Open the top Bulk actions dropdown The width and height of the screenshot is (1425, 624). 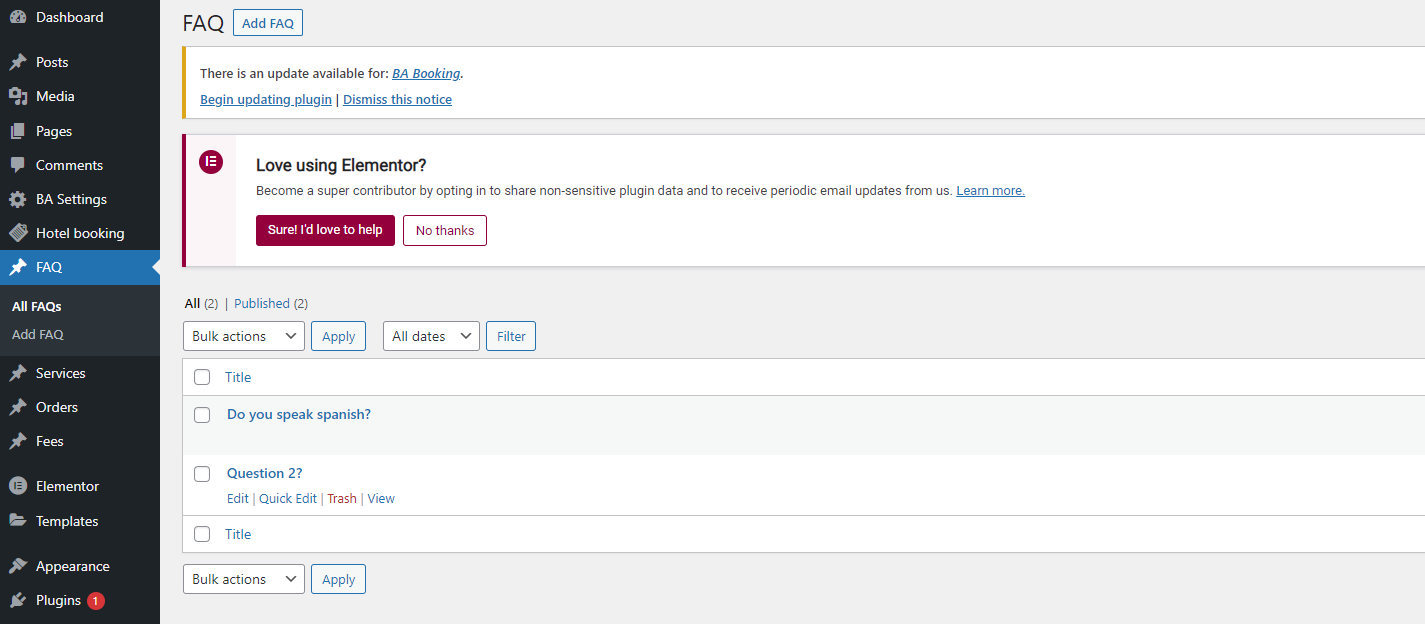pos(244,336)
